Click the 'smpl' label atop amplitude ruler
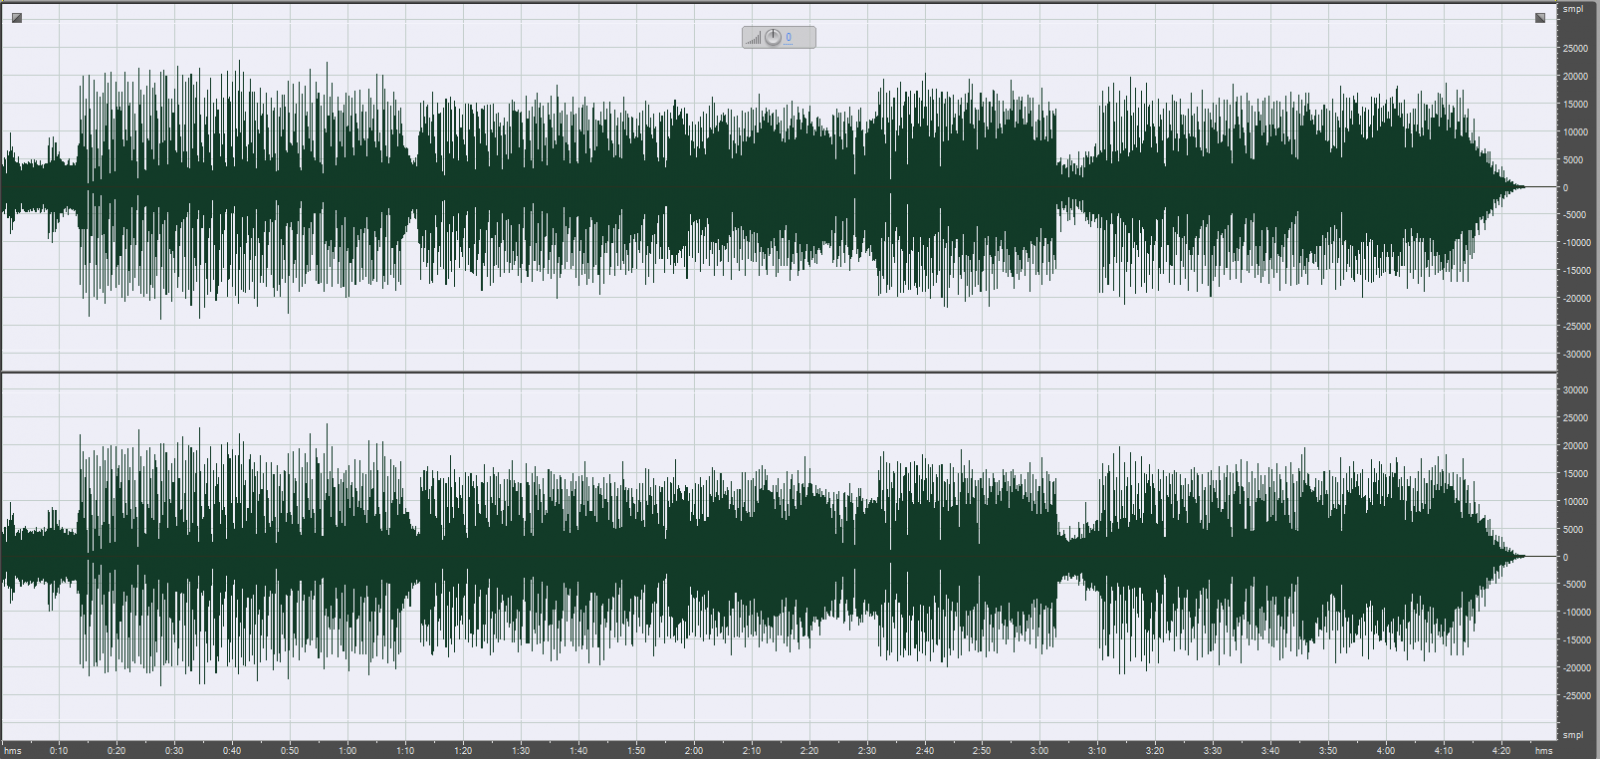 point(1574,9)
